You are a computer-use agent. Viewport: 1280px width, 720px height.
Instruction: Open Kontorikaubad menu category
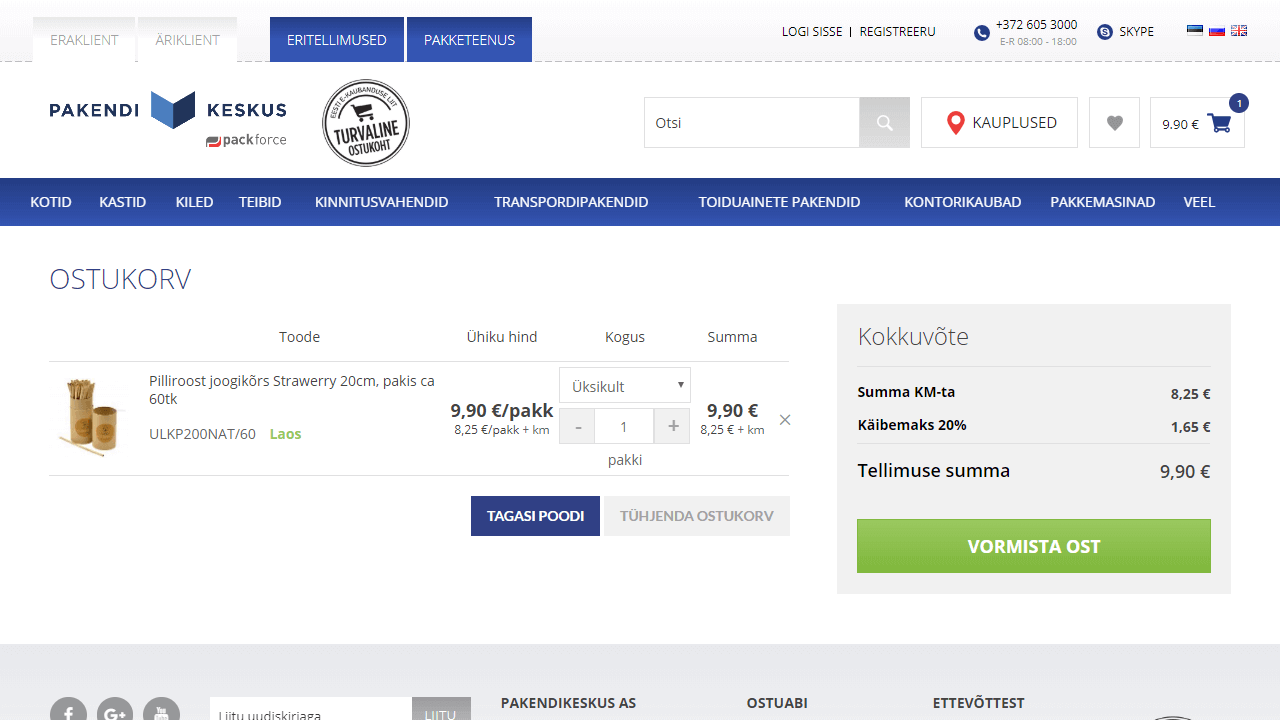click(963, 202)
